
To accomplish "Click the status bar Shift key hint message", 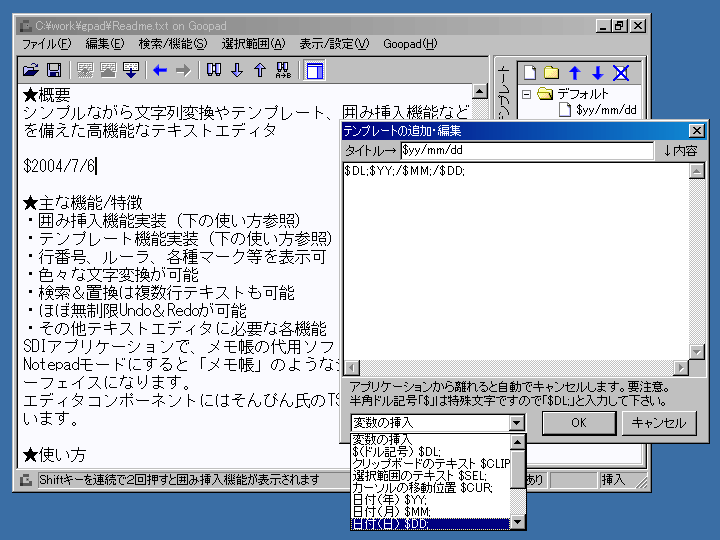I will tap(179, 480).
